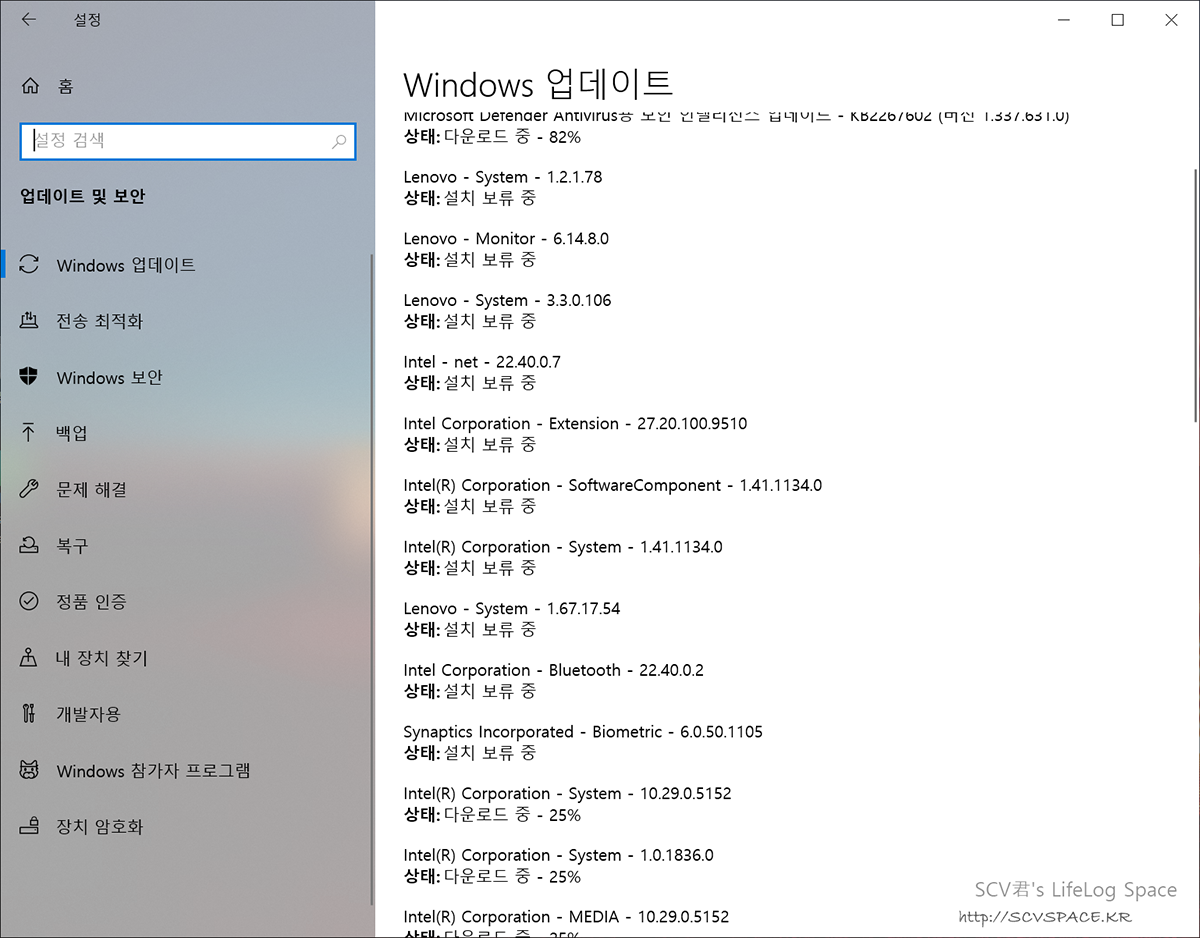Click the Windows 보안 shield icon
The height and width of the screenshot is (938, 1200).
coord(30,377)
